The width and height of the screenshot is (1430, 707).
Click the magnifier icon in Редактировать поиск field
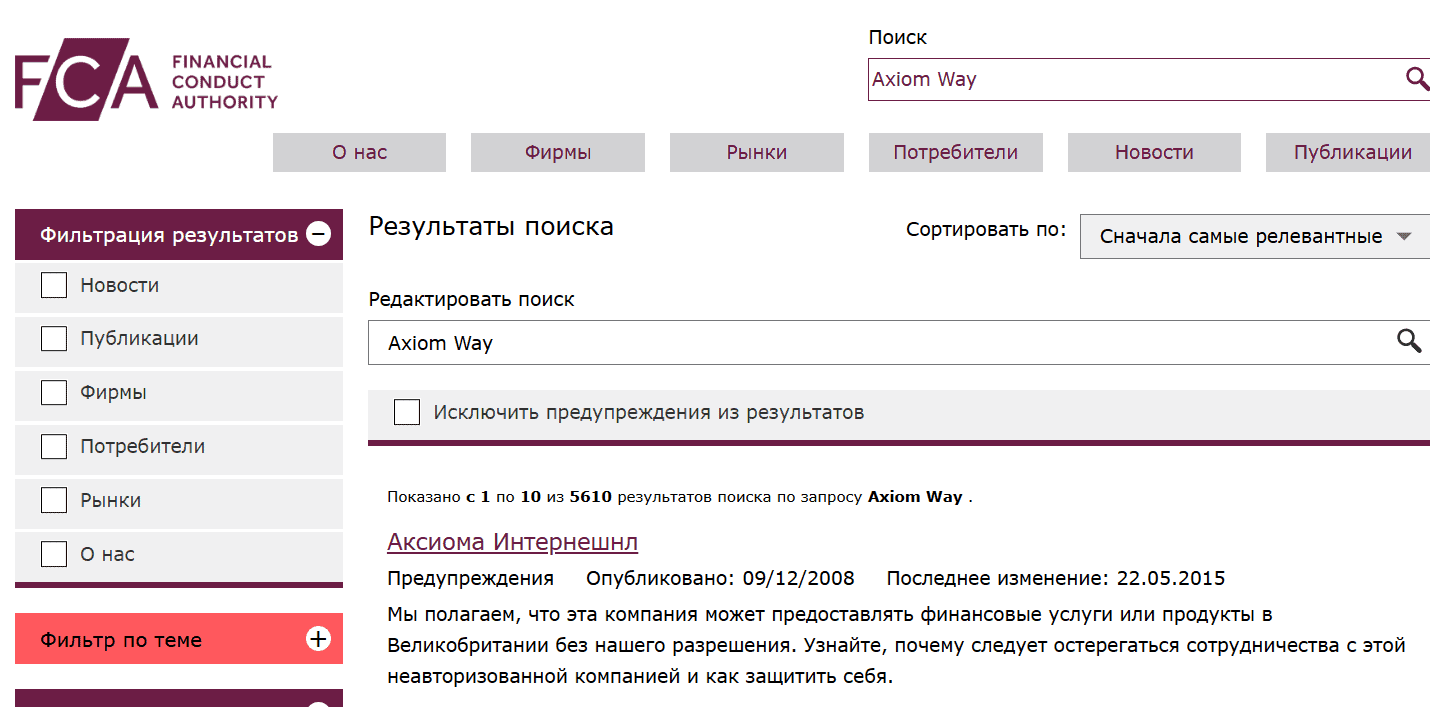1409,341
